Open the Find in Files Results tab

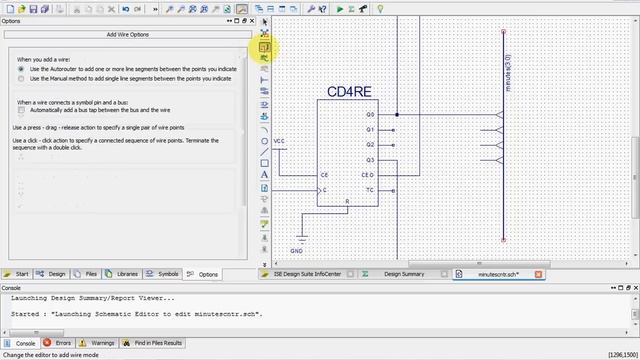coord(153,343)
